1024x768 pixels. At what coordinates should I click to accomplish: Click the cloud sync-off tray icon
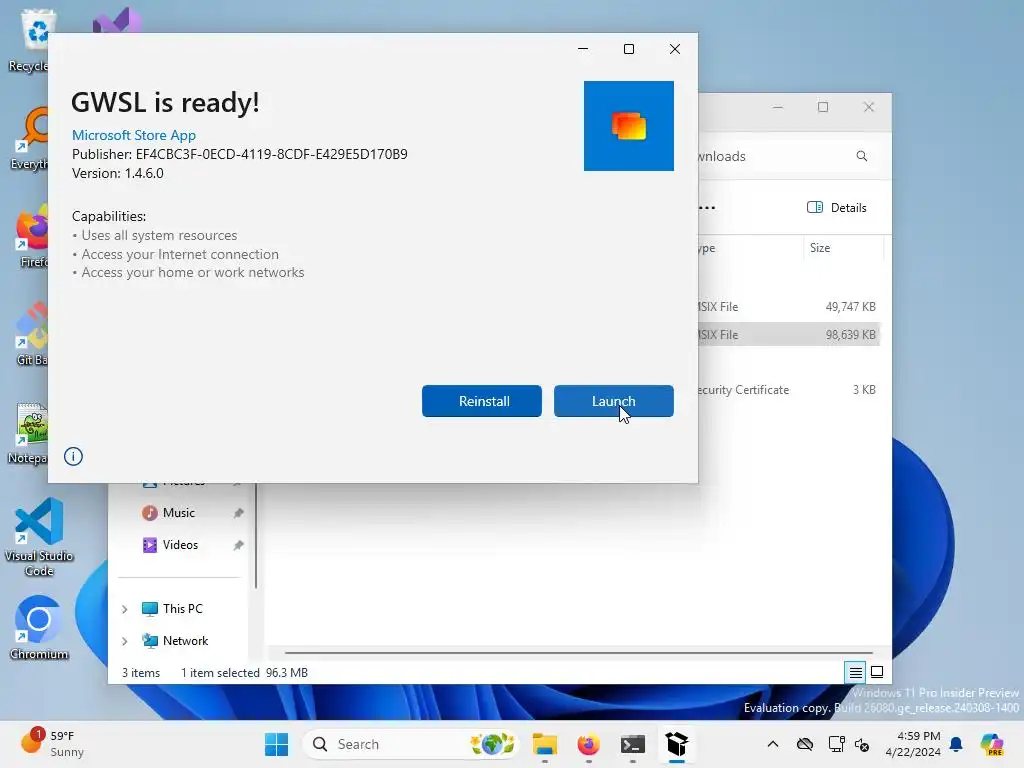[x=805, y=744]
